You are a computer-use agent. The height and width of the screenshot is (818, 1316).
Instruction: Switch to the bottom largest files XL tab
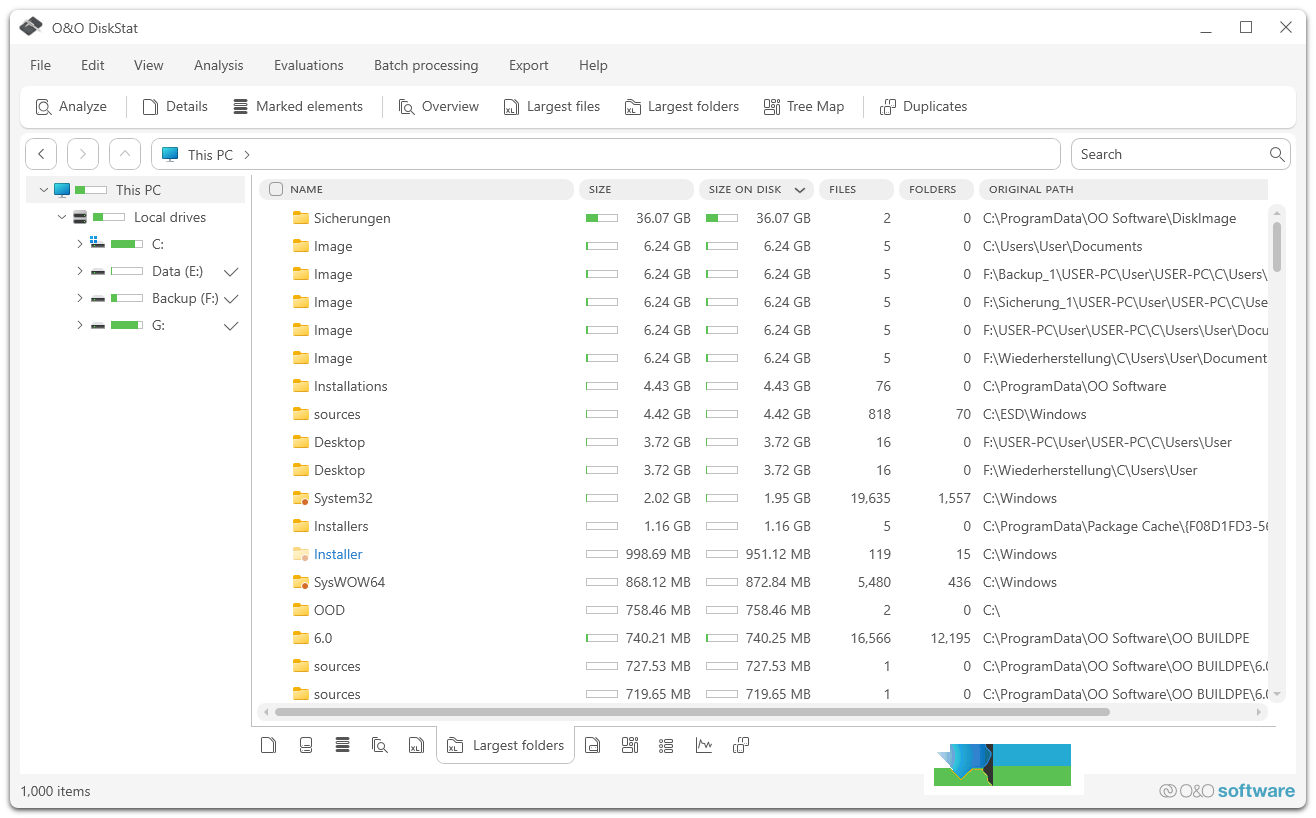tap(416, 745)
